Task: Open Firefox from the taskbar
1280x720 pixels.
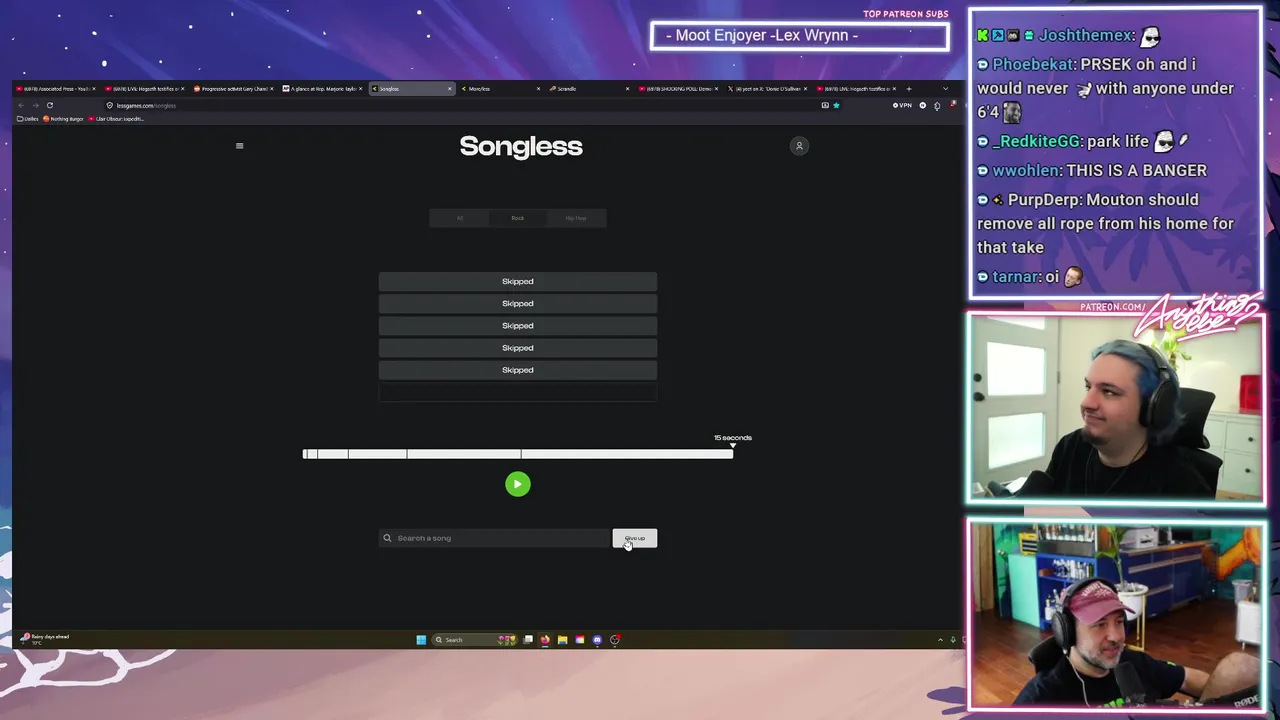Action: 545,640
